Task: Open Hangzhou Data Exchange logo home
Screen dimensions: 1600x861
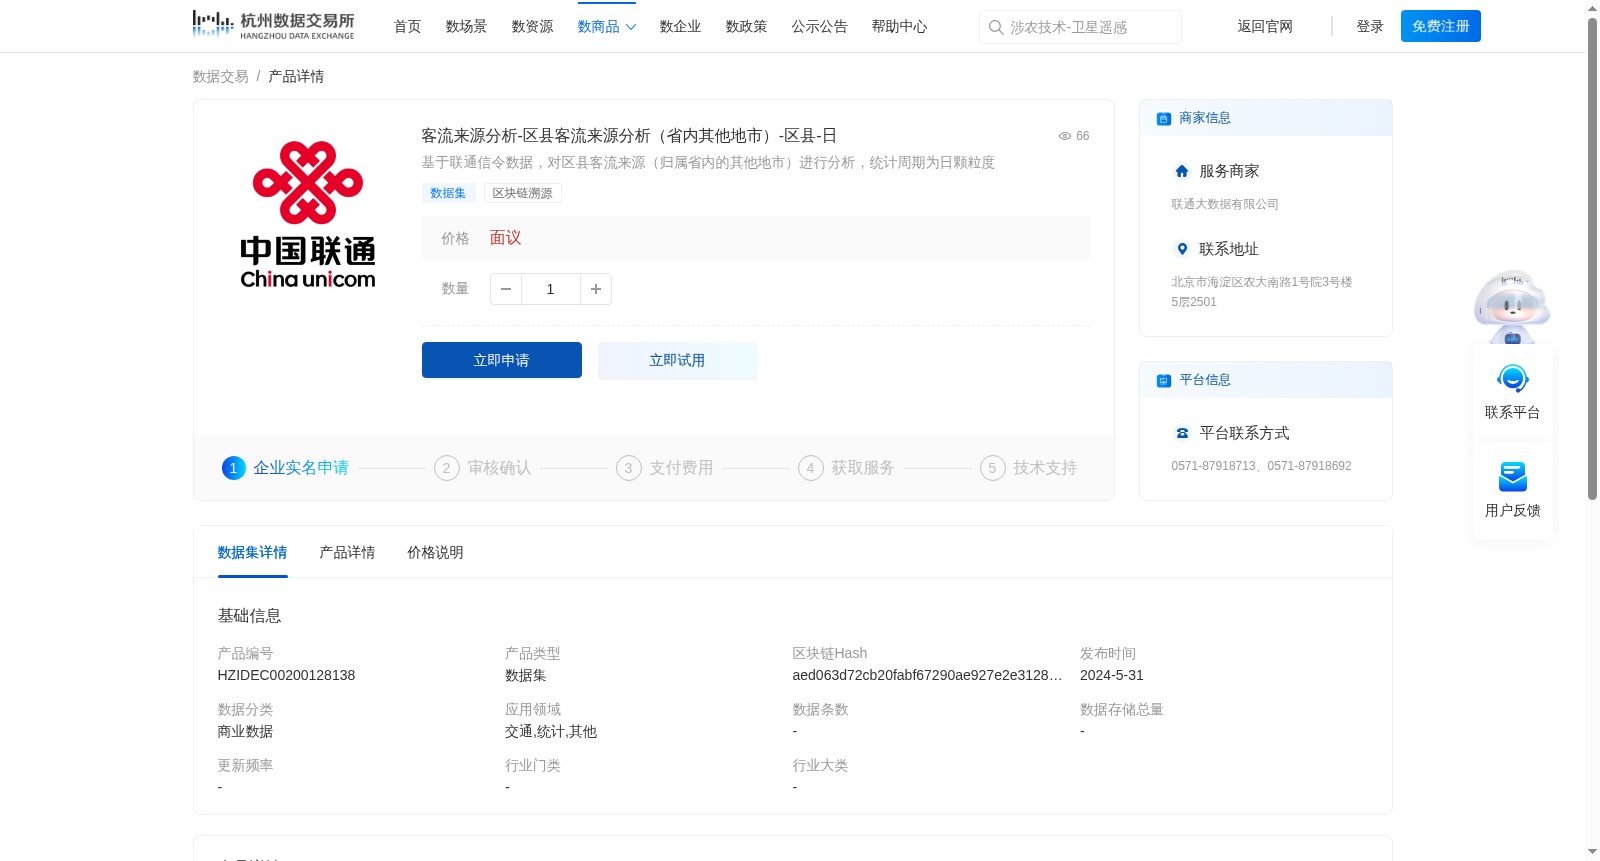Action: pos(273,25)
